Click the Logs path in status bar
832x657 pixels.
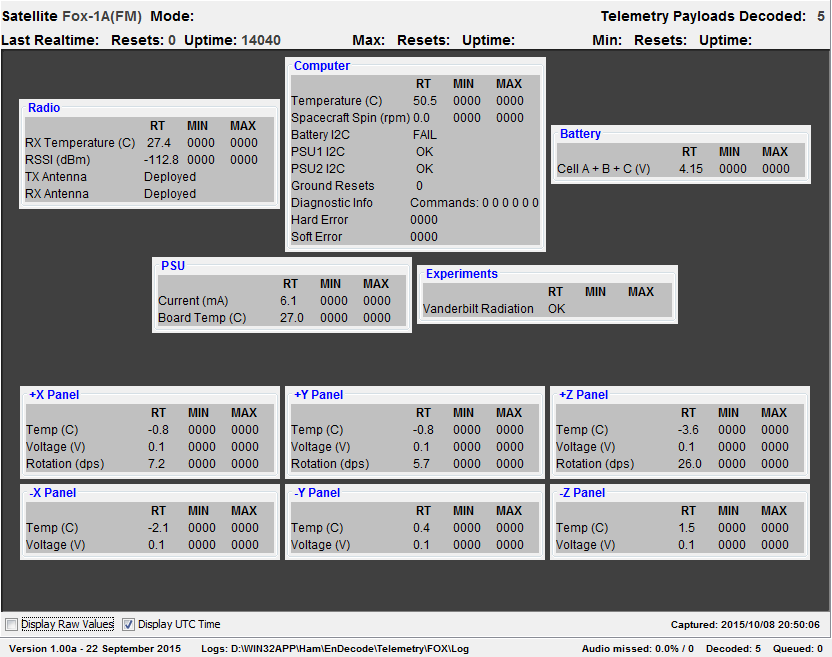tap(335, 649)
